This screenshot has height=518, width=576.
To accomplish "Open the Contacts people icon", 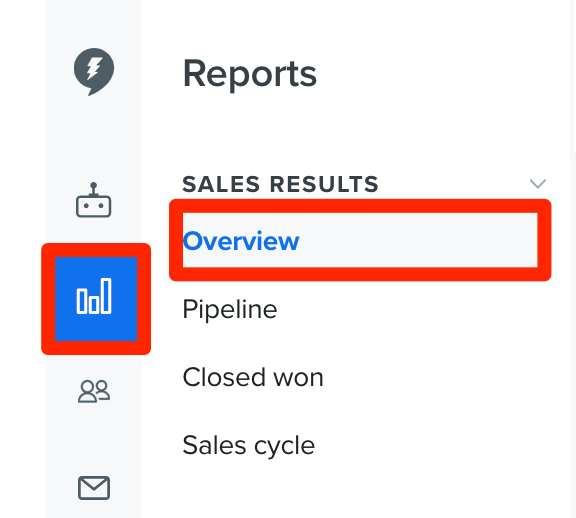I will (x=94, y=391).
